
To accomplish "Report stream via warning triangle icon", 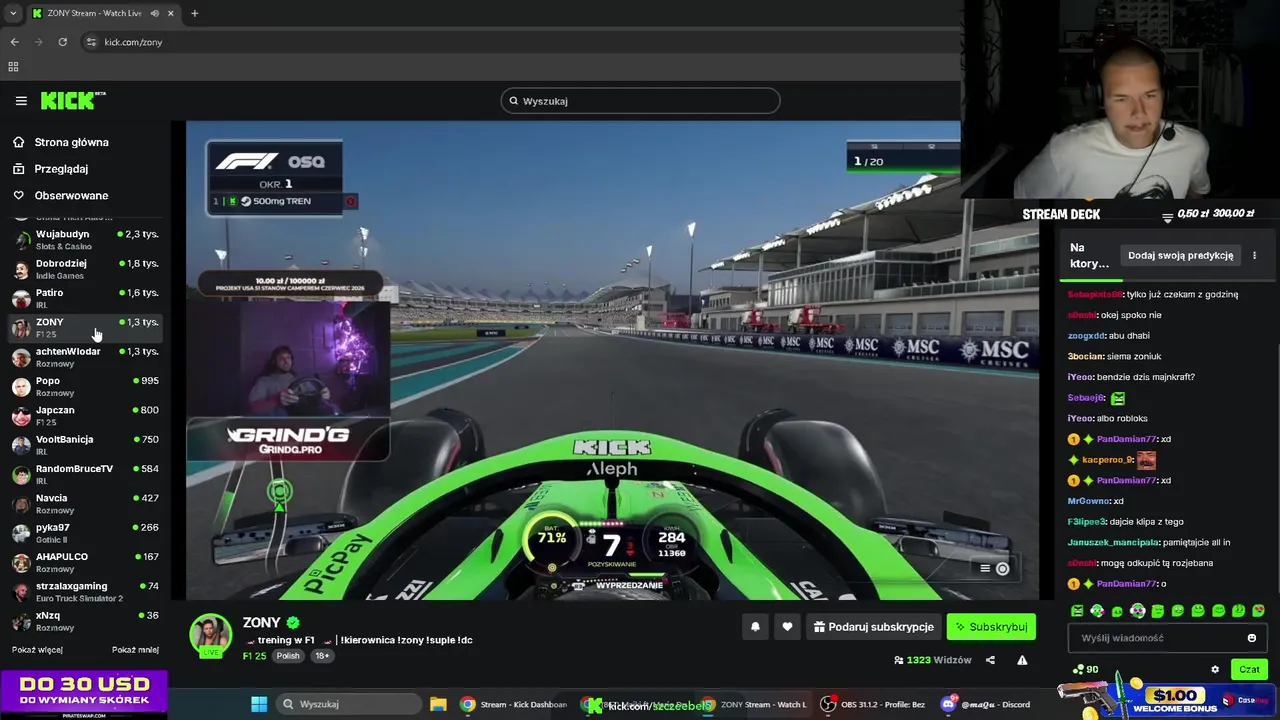I will pos(1022,660).
